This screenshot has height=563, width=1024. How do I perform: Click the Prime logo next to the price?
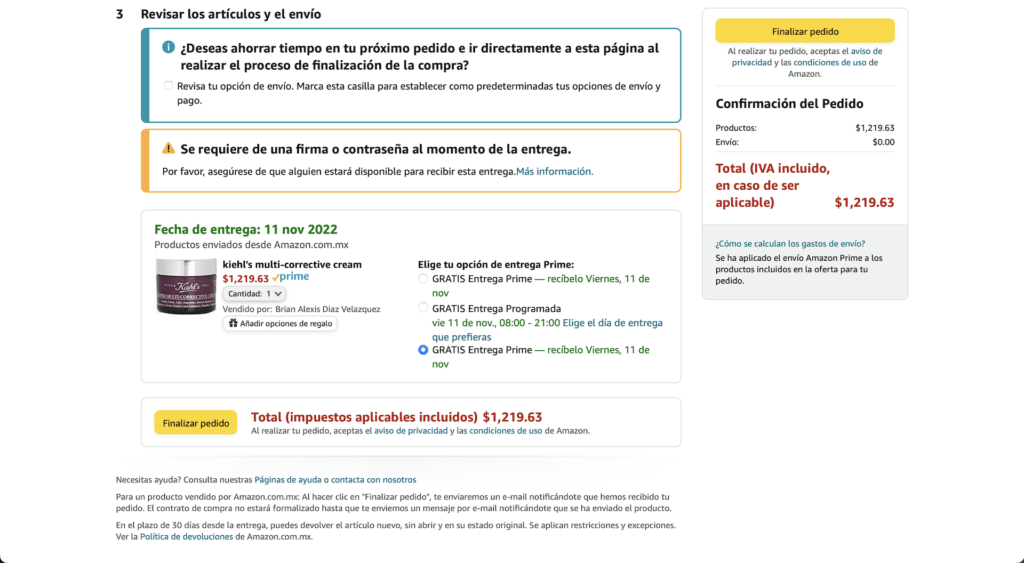click(291, 277)
